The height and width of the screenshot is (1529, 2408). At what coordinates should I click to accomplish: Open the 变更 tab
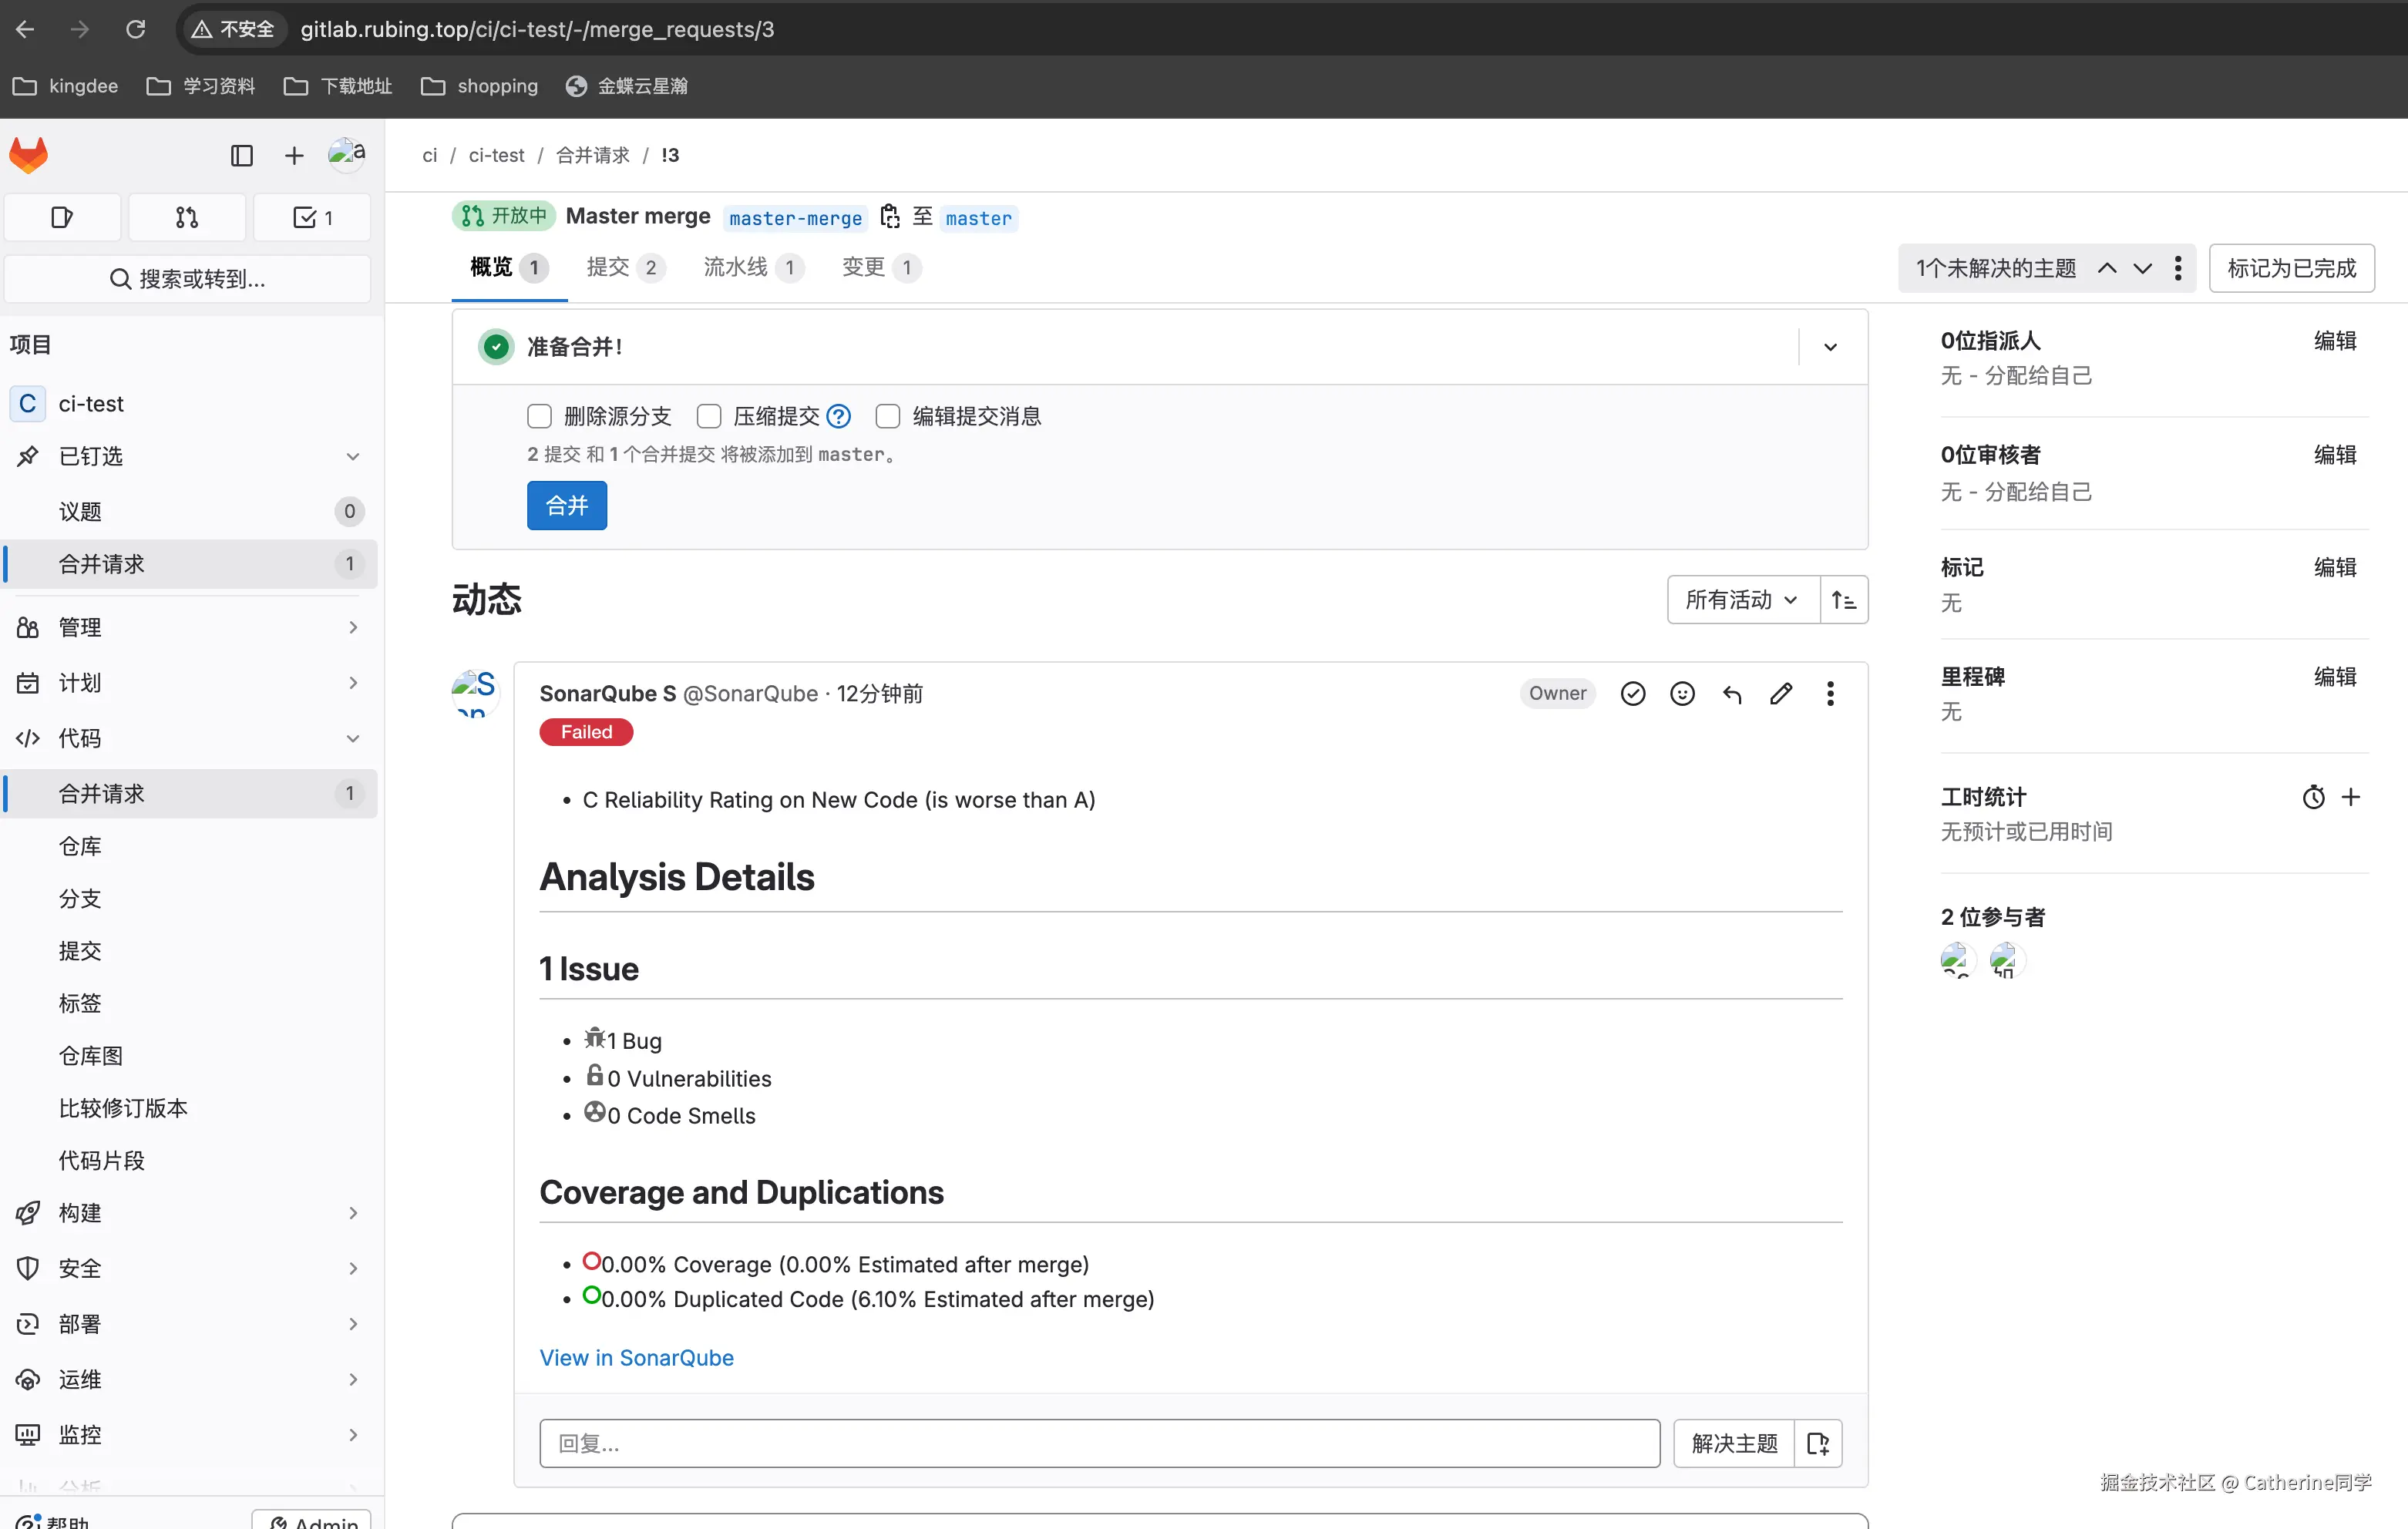click(x=864, y=267)
